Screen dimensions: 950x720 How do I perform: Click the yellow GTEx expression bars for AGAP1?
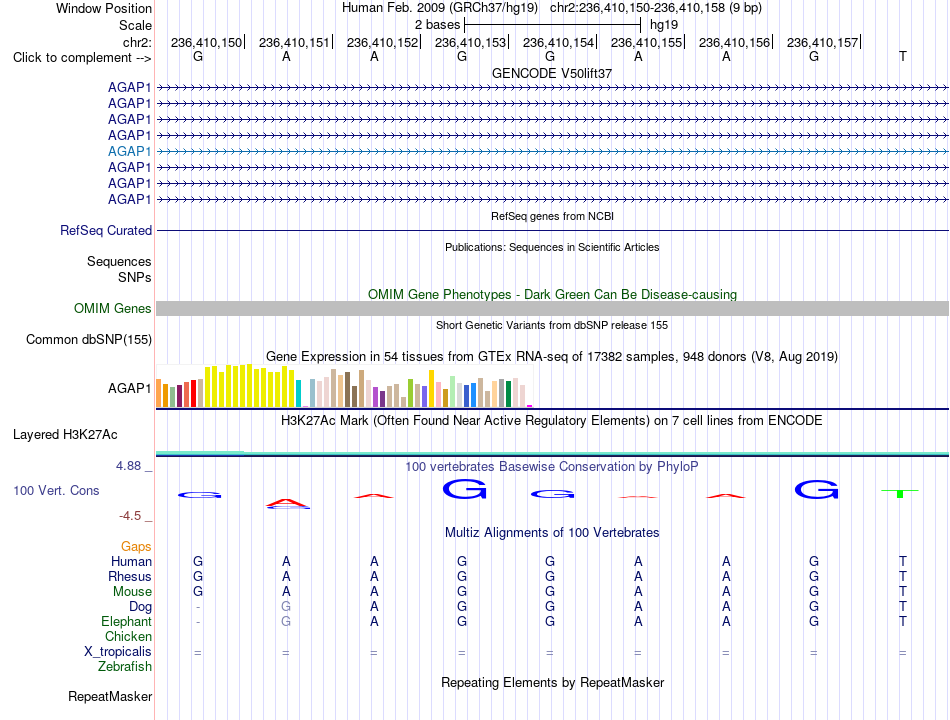click(250, 385)
